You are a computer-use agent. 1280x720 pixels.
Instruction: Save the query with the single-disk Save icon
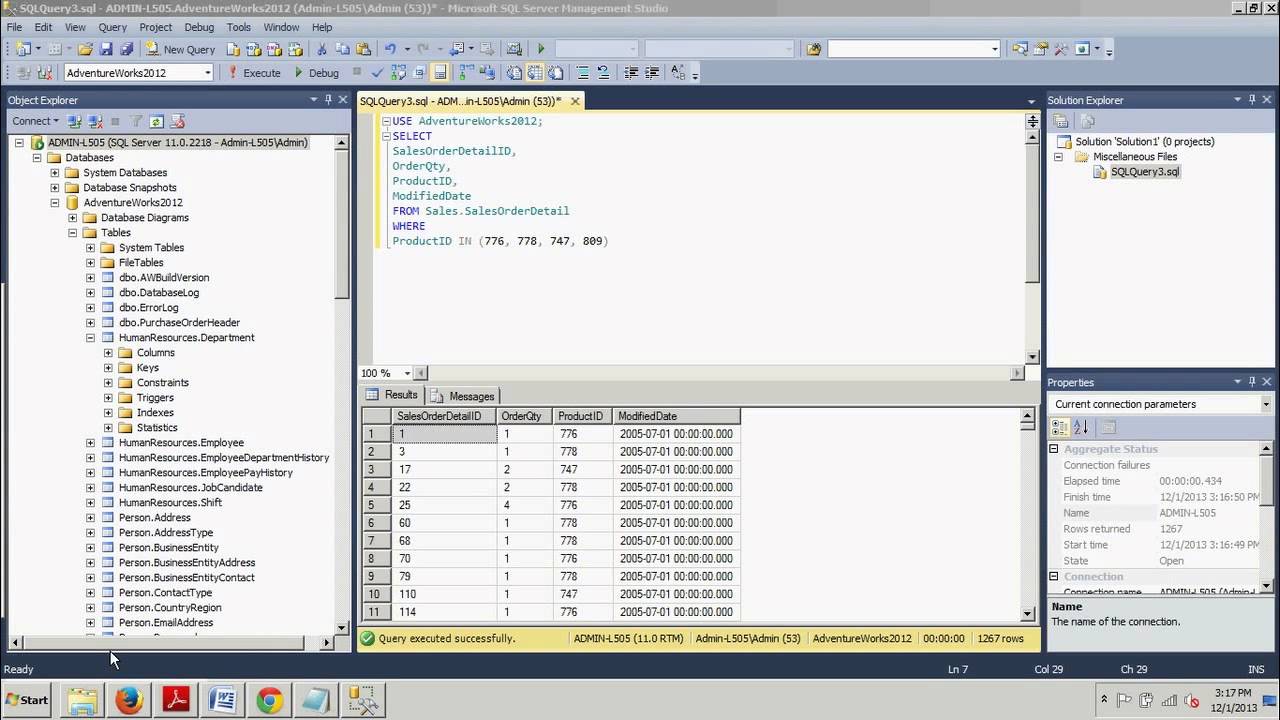(x=106, y=49)
